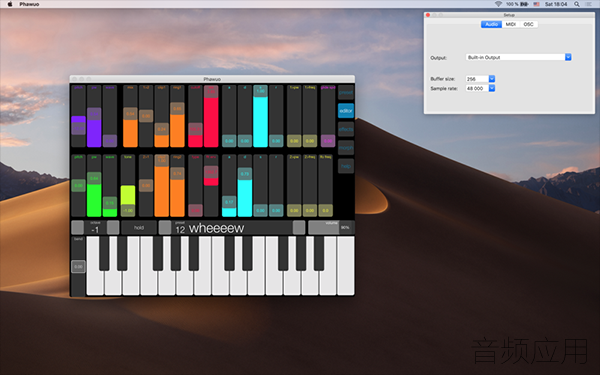Go to next preset after wheeeew

point(299,227)
